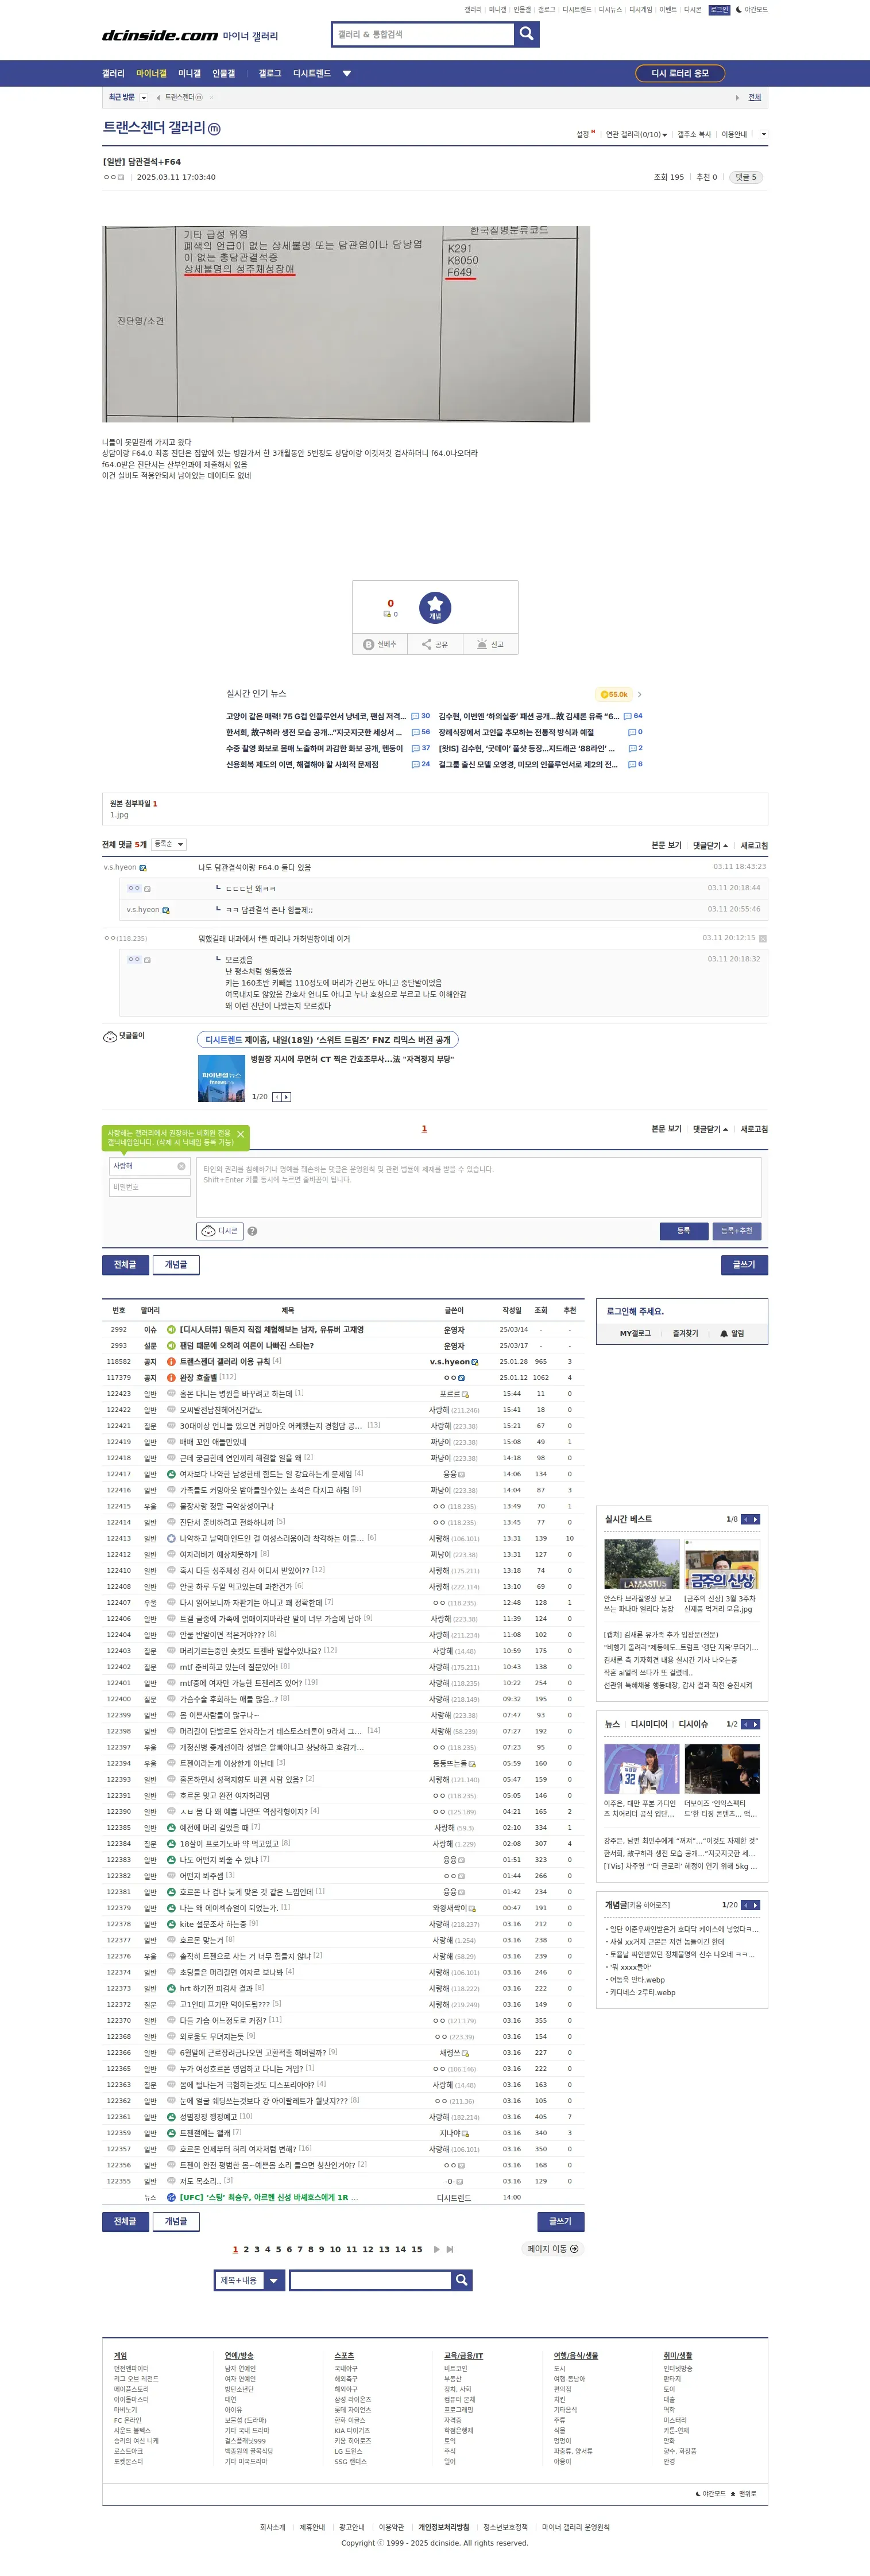The image size is (870, 2576).
Task: Select 인물갤 in the blue nav bar
Action: click(223, 74)
